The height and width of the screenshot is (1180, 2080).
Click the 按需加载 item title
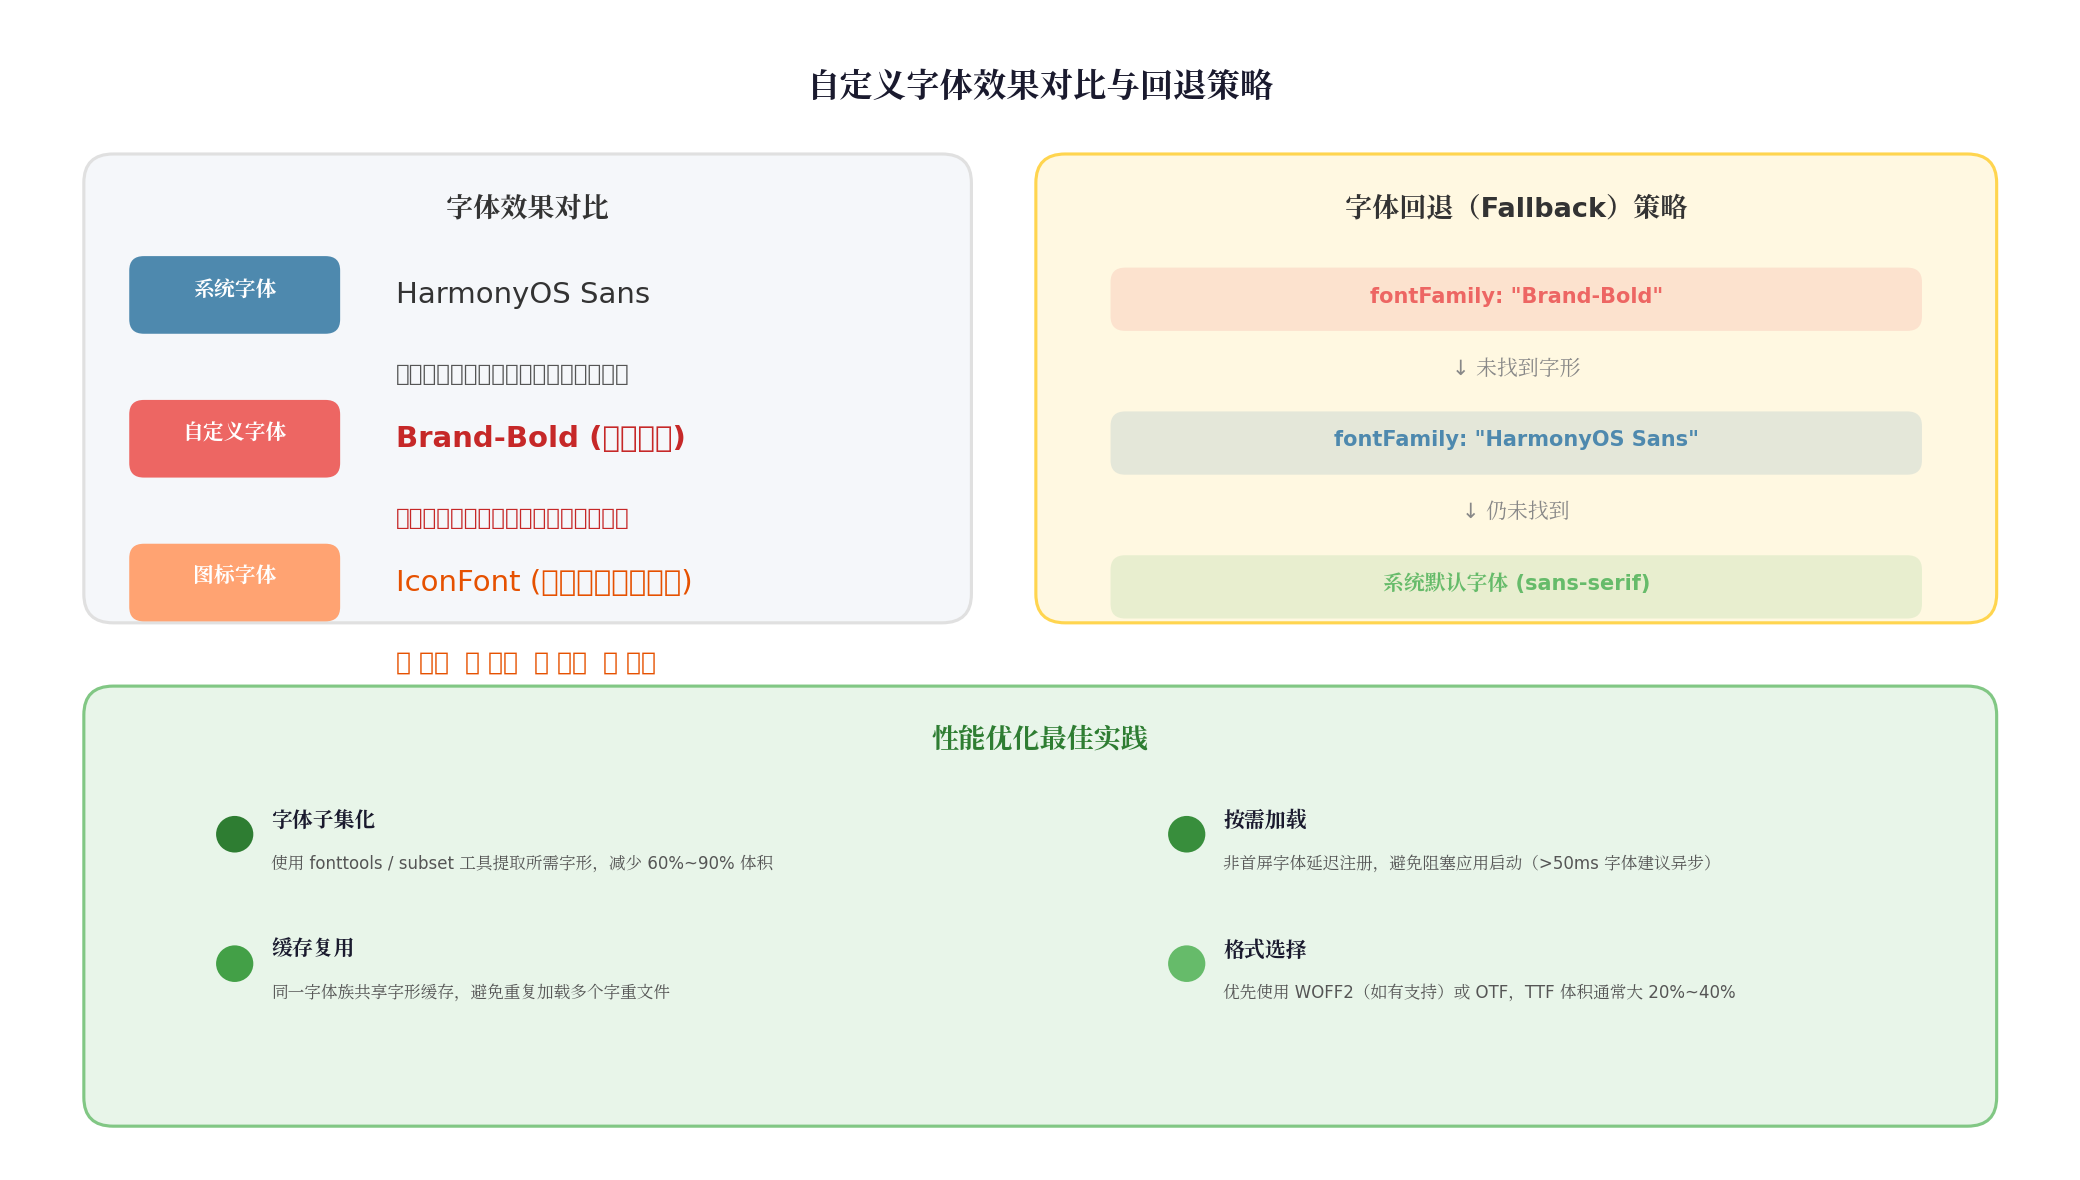pos(1265,819)
